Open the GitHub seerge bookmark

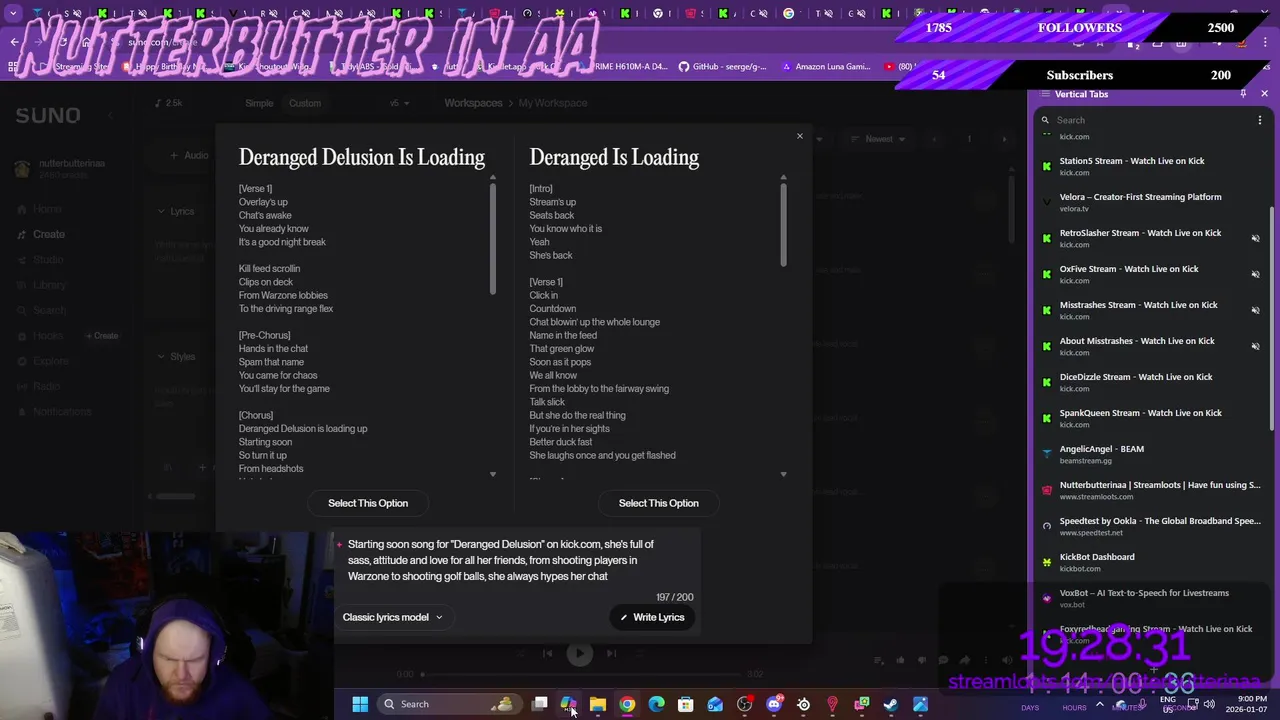coord(722,67)
